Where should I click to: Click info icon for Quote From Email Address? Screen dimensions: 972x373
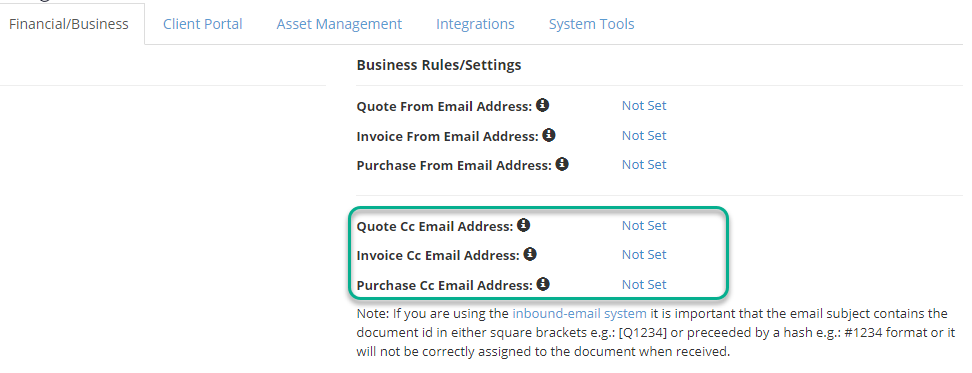pos(542,105)
